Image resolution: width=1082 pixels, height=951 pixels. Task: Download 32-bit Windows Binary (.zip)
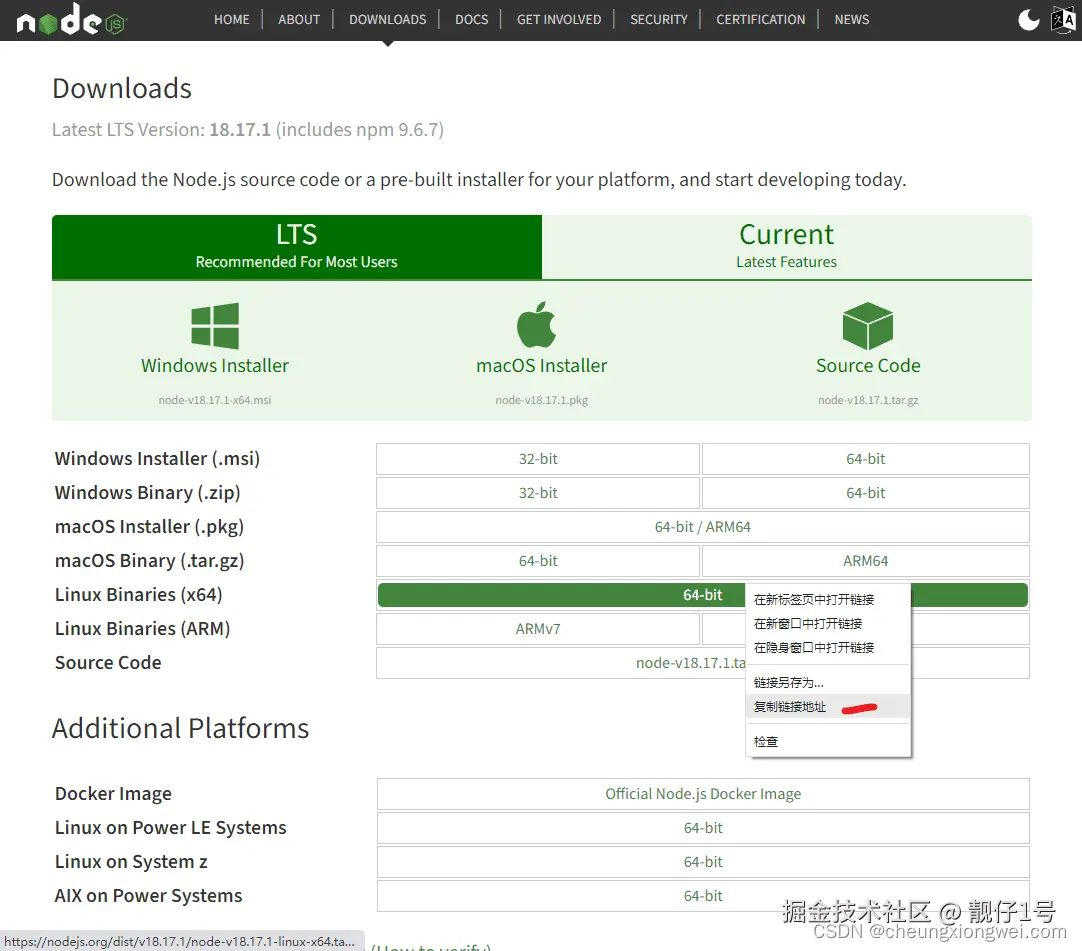click(538, 493)
